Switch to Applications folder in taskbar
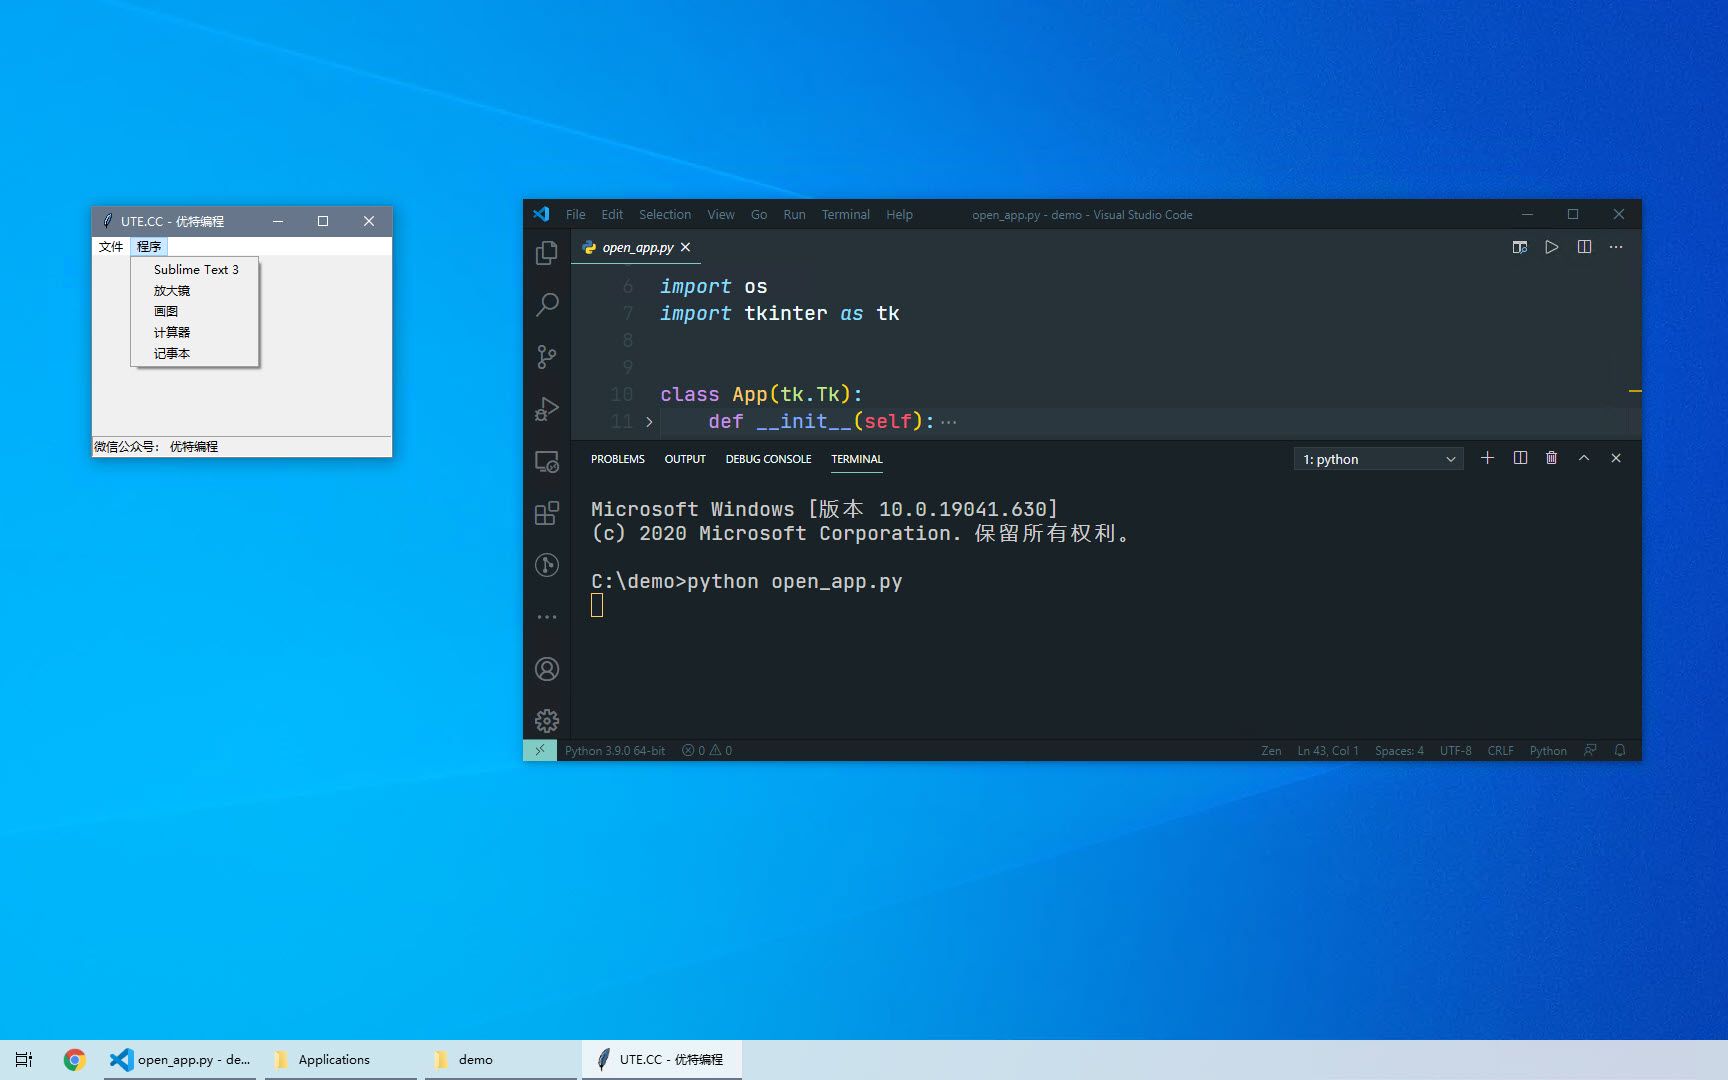This screenshot has width=1728, height=1080. click(340, 1059)
